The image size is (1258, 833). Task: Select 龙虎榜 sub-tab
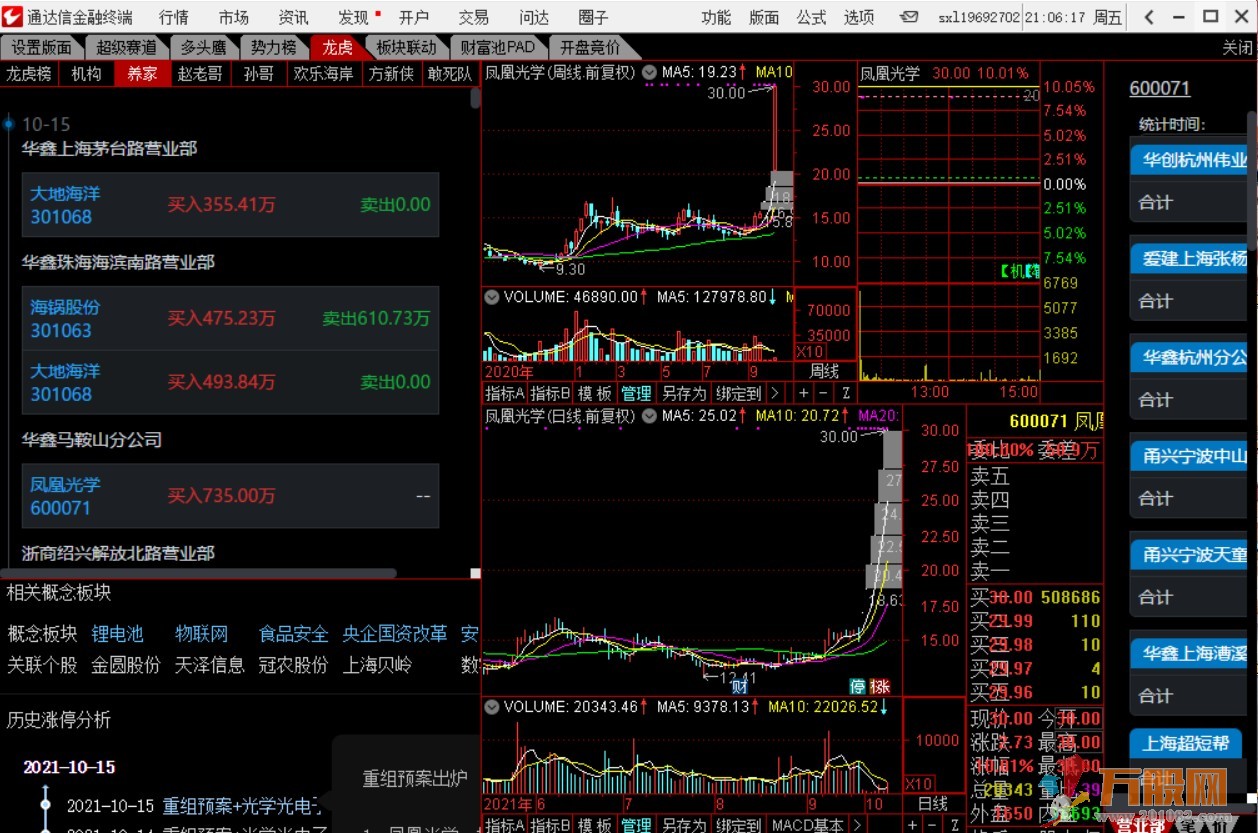pos(29,73)
